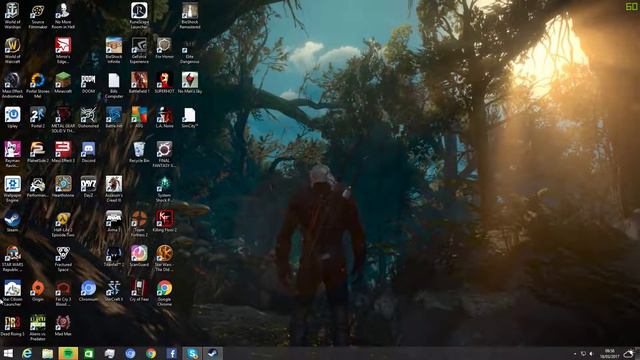Open the Steam desktop shortcut

point(12,222)
